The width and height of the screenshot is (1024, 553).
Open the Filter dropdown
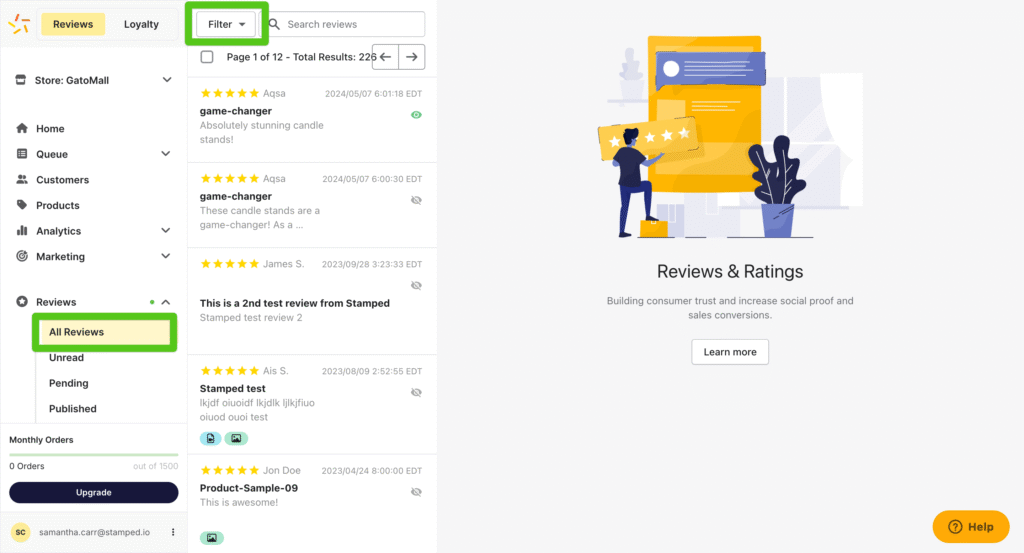(x=226, y=24)
